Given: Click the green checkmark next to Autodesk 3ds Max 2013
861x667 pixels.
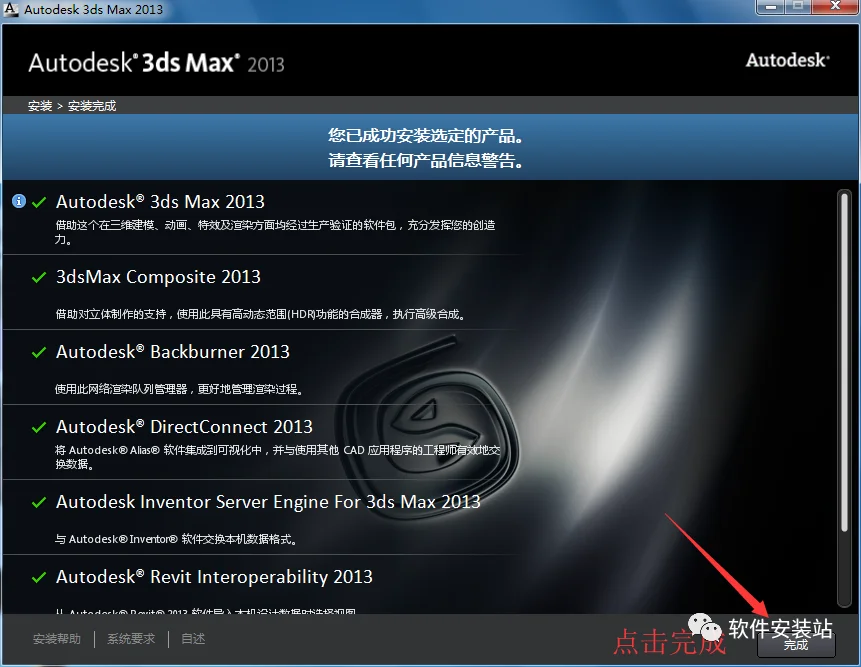Looking at the screenshot, I should (38, 203).
